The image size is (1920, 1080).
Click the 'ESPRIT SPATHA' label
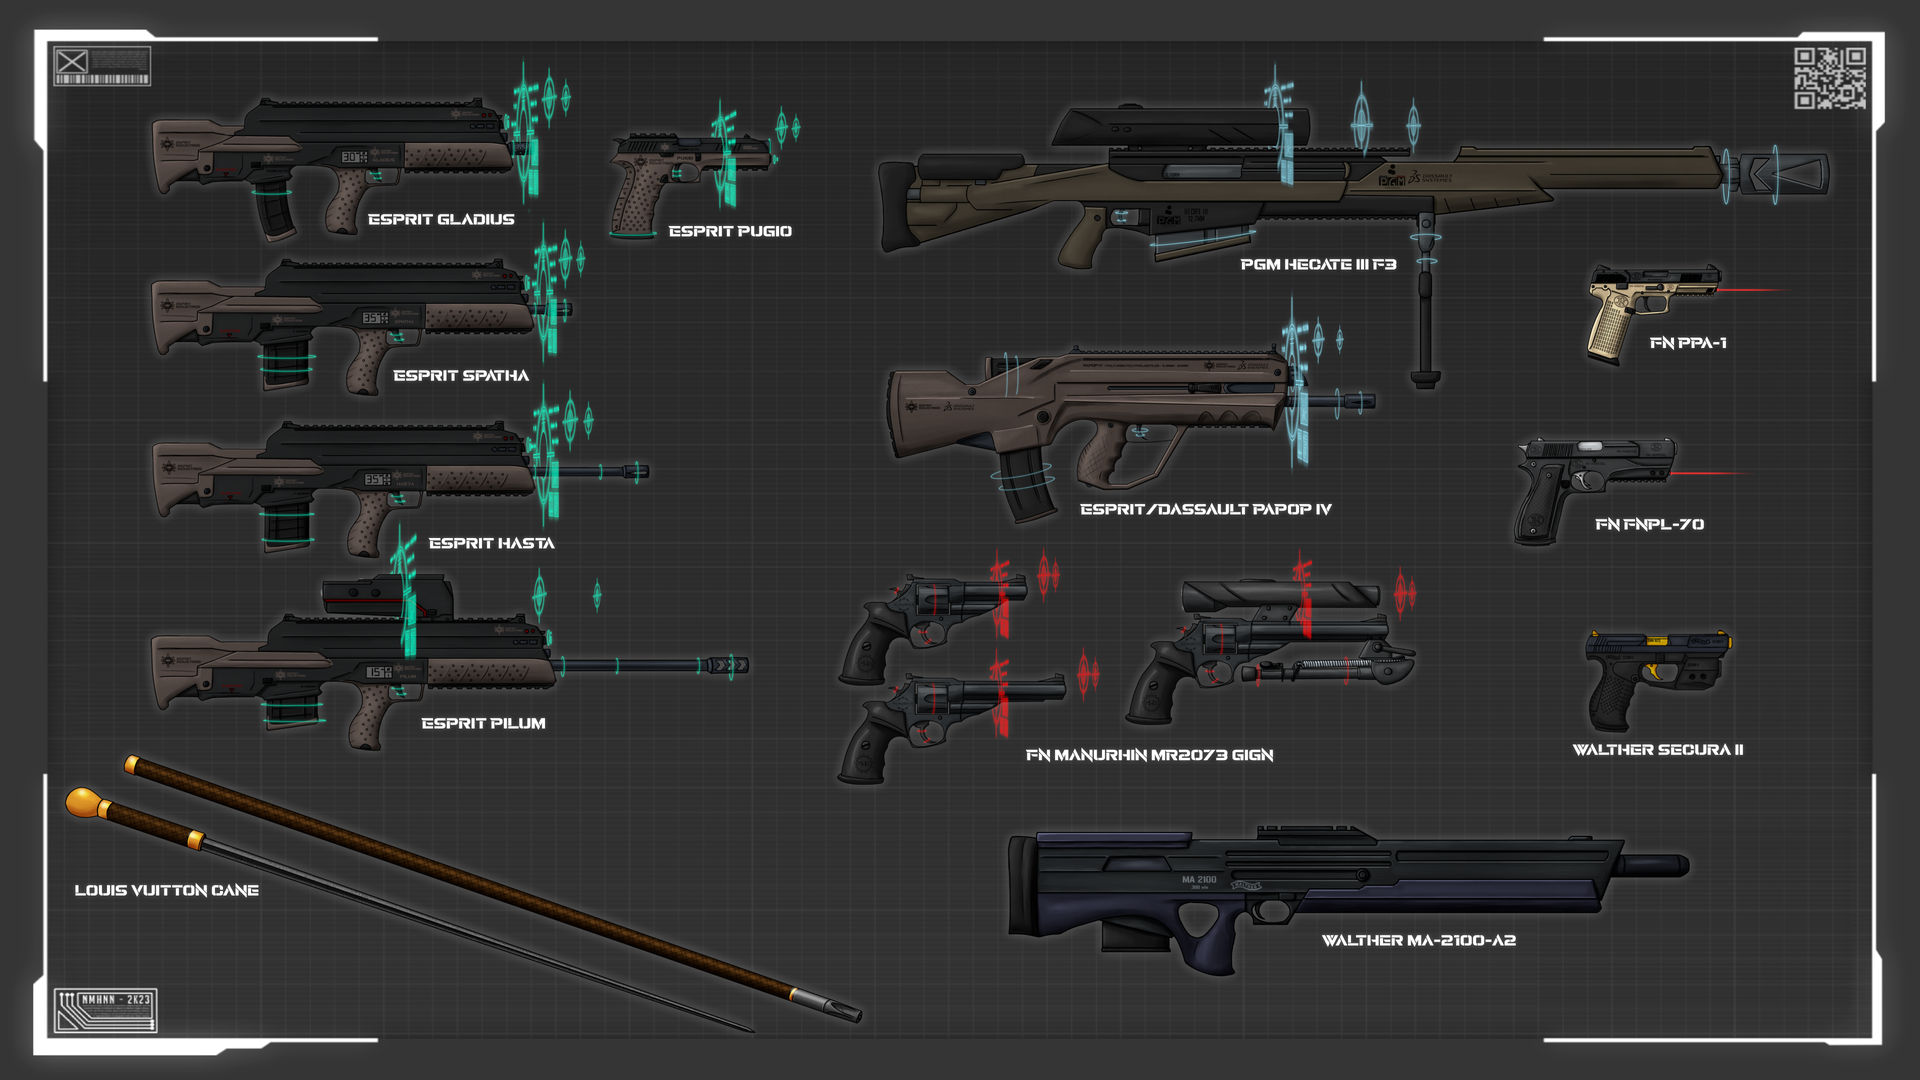pos(461,375)
